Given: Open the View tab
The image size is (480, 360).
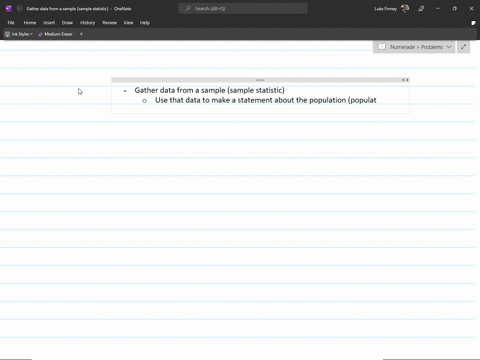Looking at the screenshot, I should tap(128, 23).
